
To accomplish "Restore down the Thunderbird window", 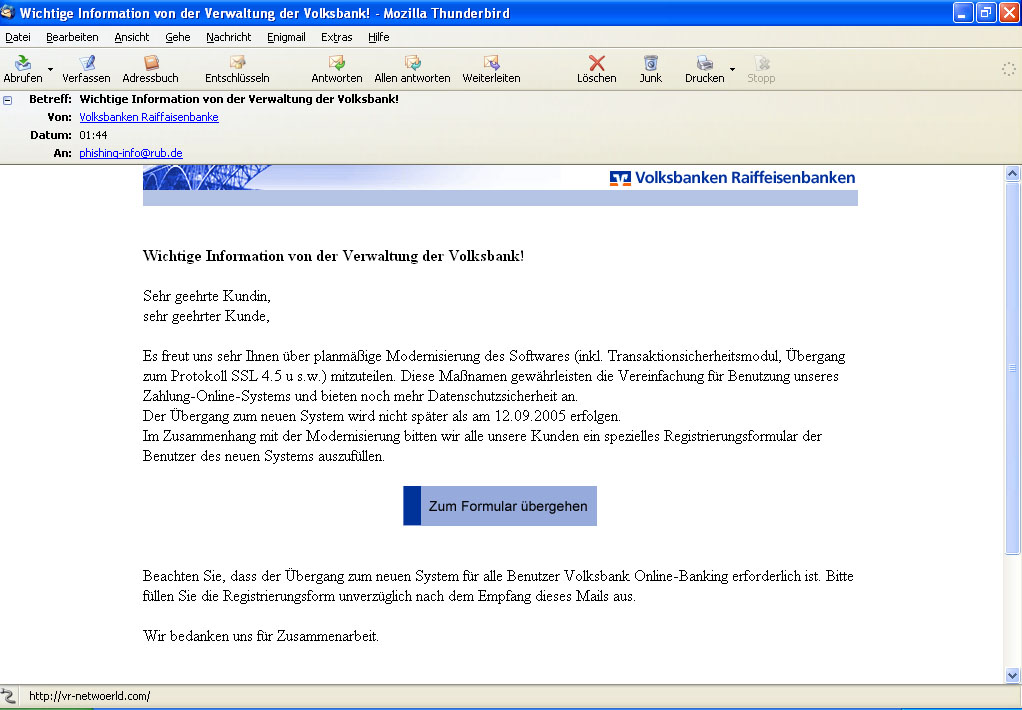I will (x=986, y=12).
